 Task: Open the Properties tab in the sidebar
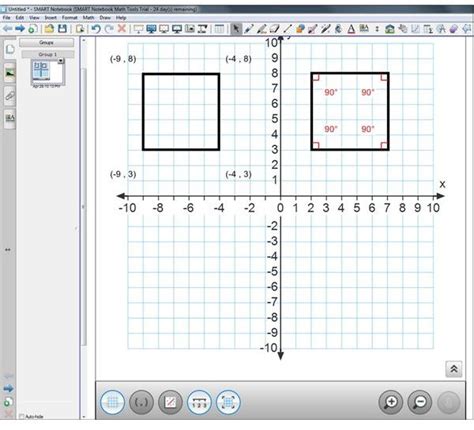[x=10, y=118]
